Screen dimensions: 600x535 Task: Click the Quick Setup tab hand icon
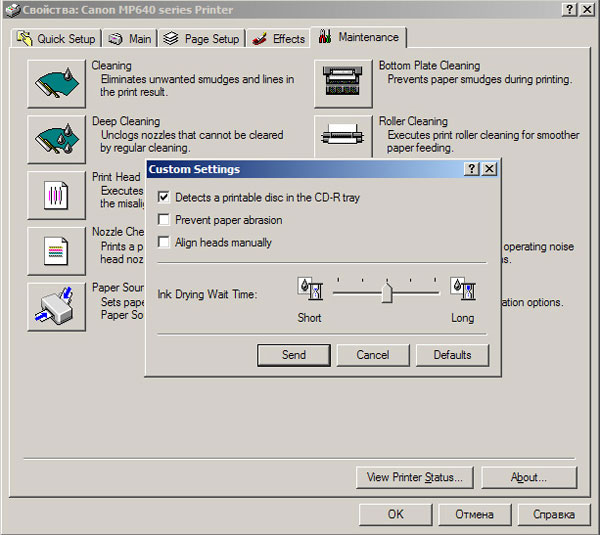[24, 38]
